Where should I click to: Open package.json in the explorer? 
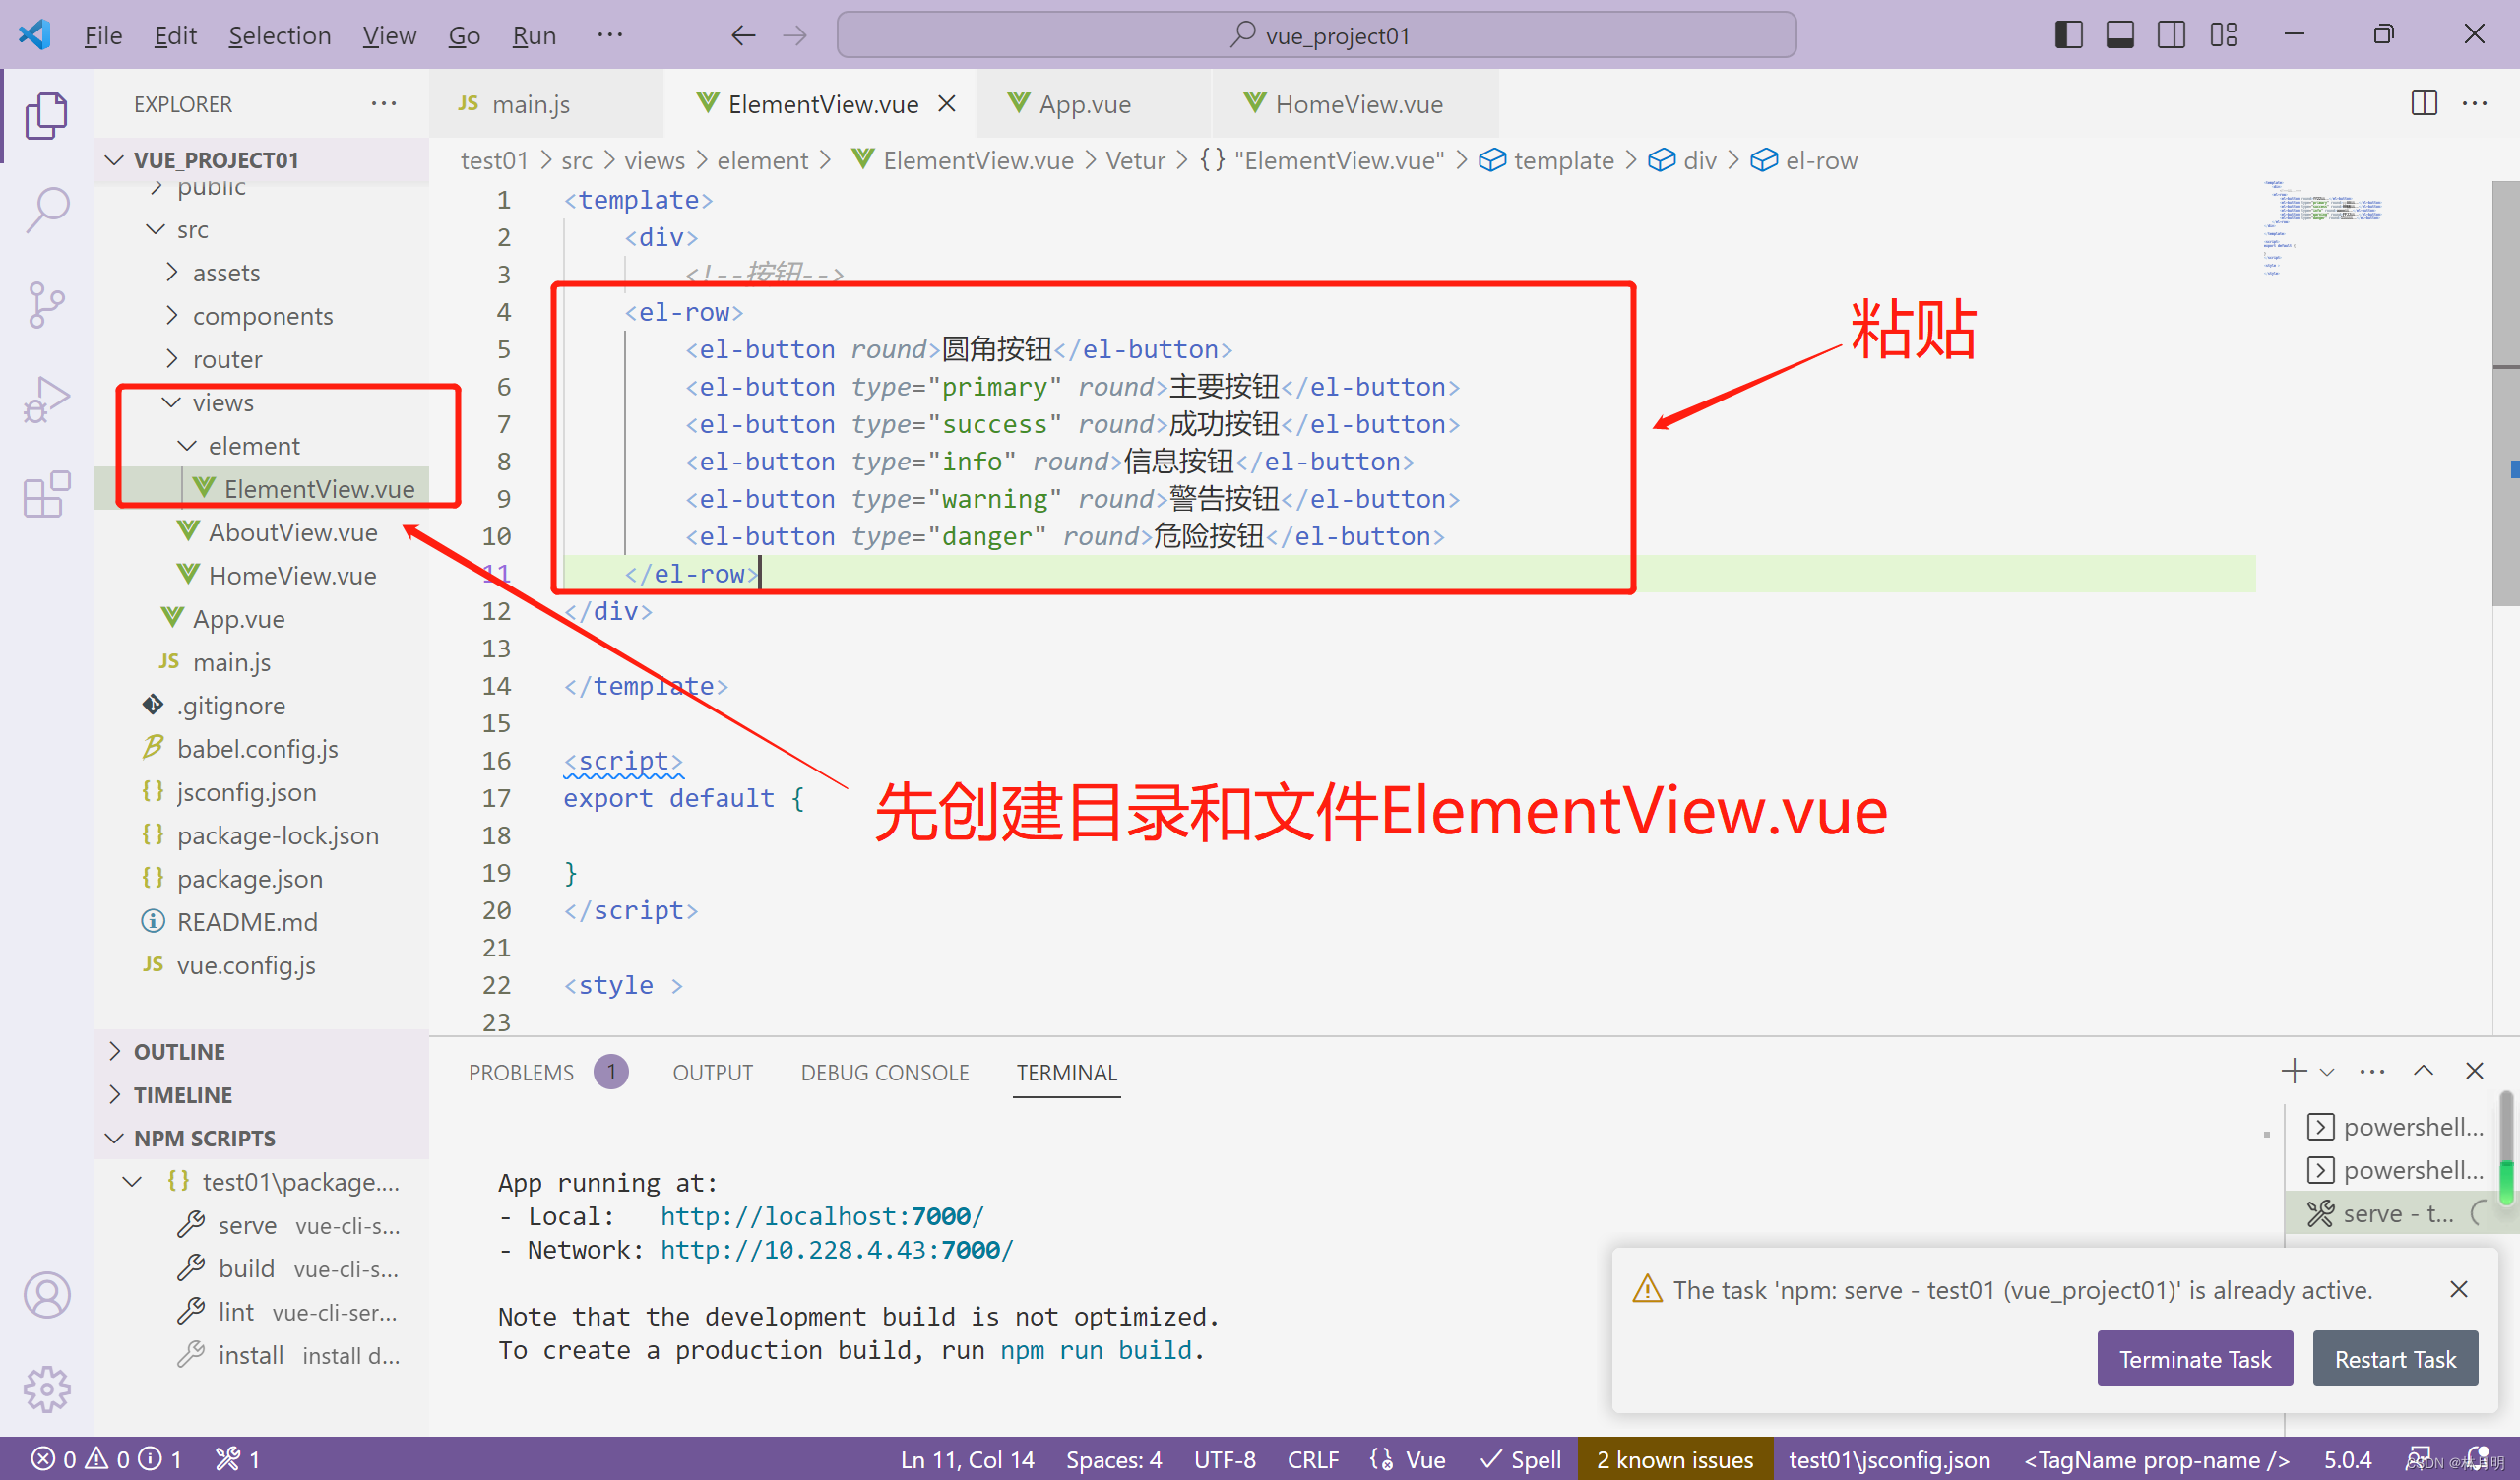click(x=262, y=879)
